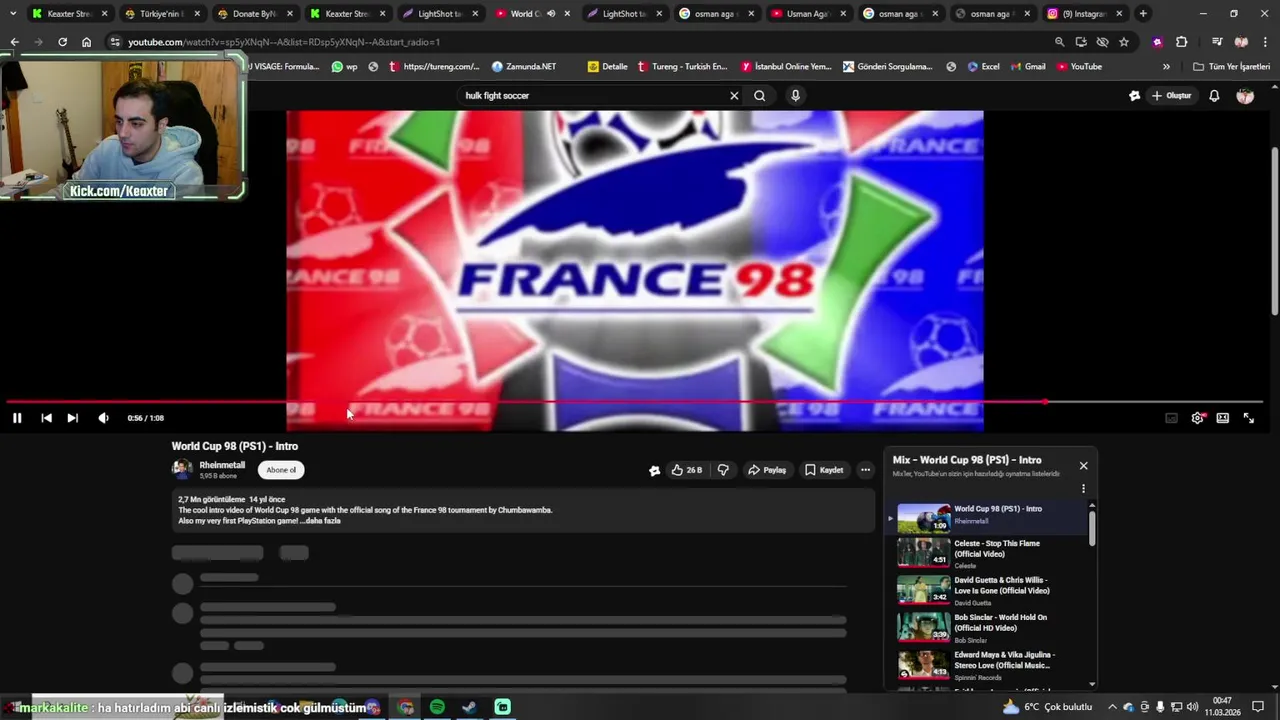Click the Rheinmetall channel avatar
This screenshot has width=1280, height=720.
coord(182,469)
